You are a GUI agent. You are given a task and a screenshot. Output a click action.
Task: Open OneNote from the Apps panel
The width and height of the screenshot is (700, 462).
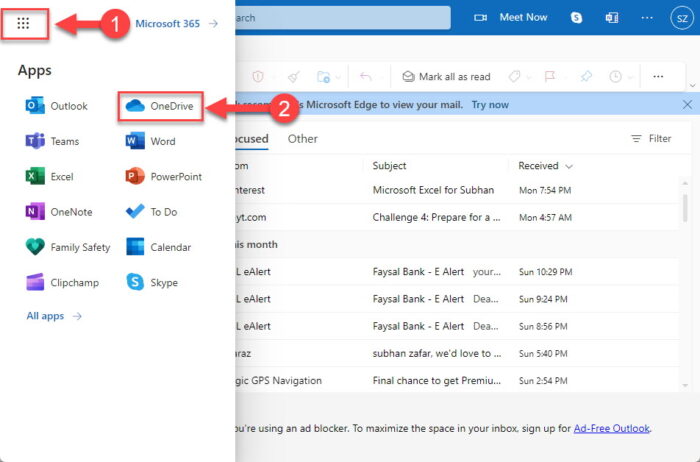59,212
